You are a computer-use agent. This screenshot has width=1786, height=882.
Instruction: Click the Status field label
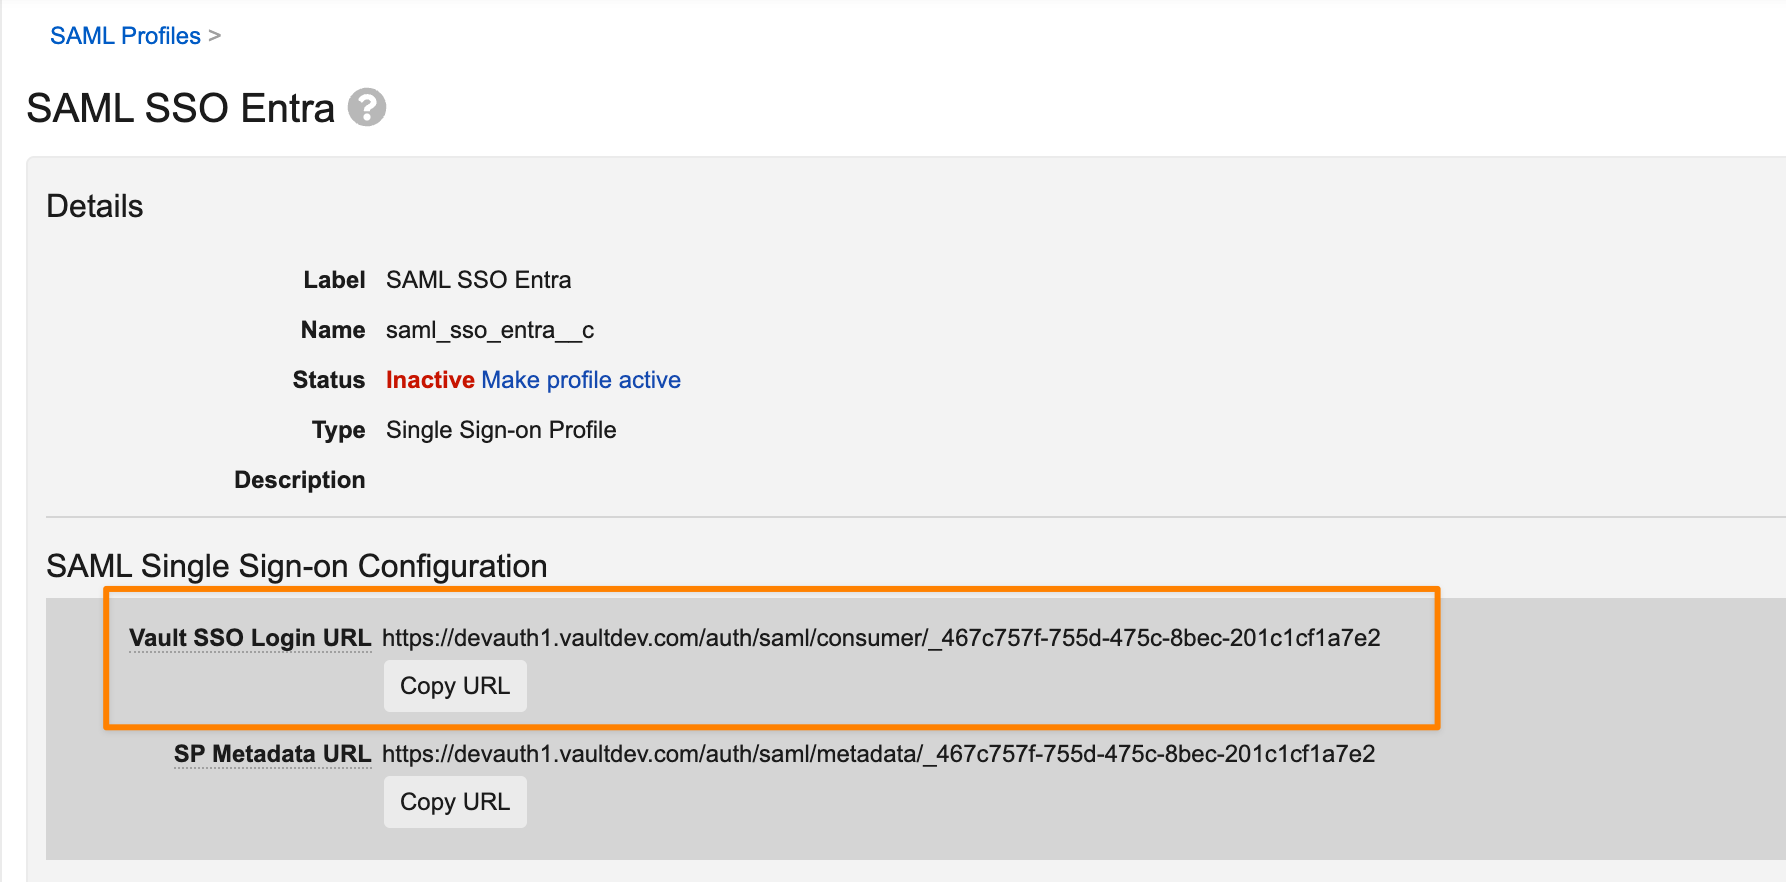pyautogui.click(x=329, y=380)
